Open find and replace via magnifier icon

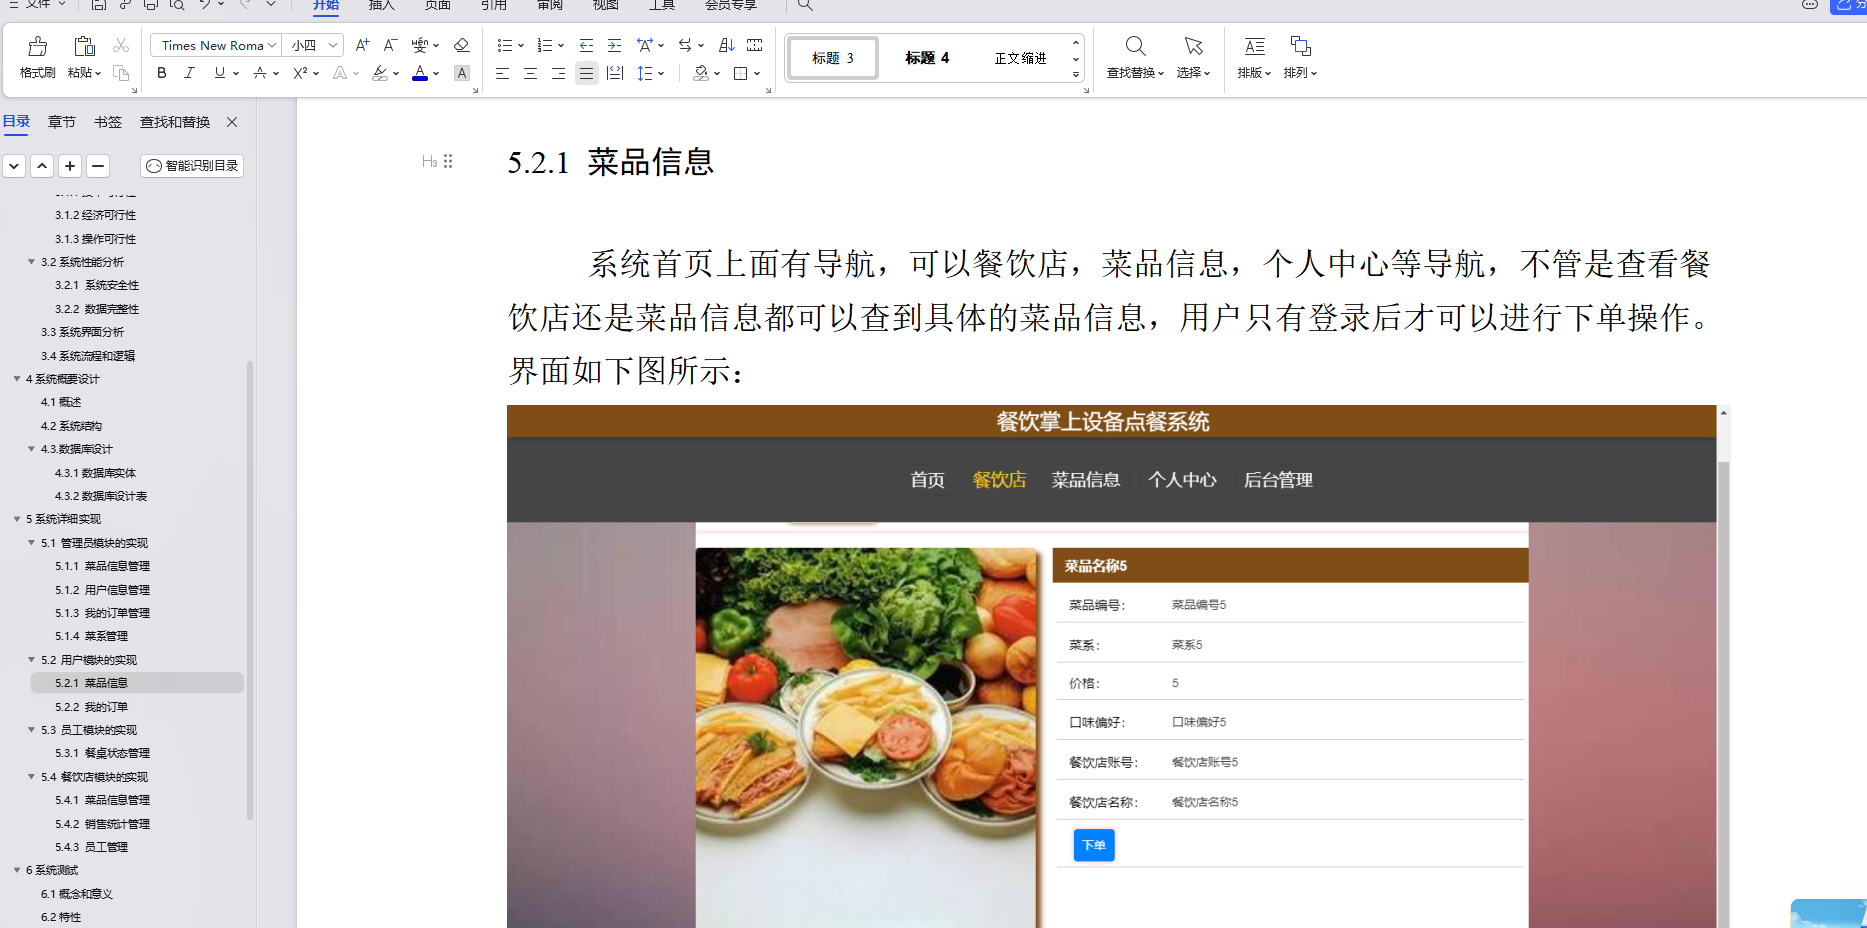[1133, 45]
